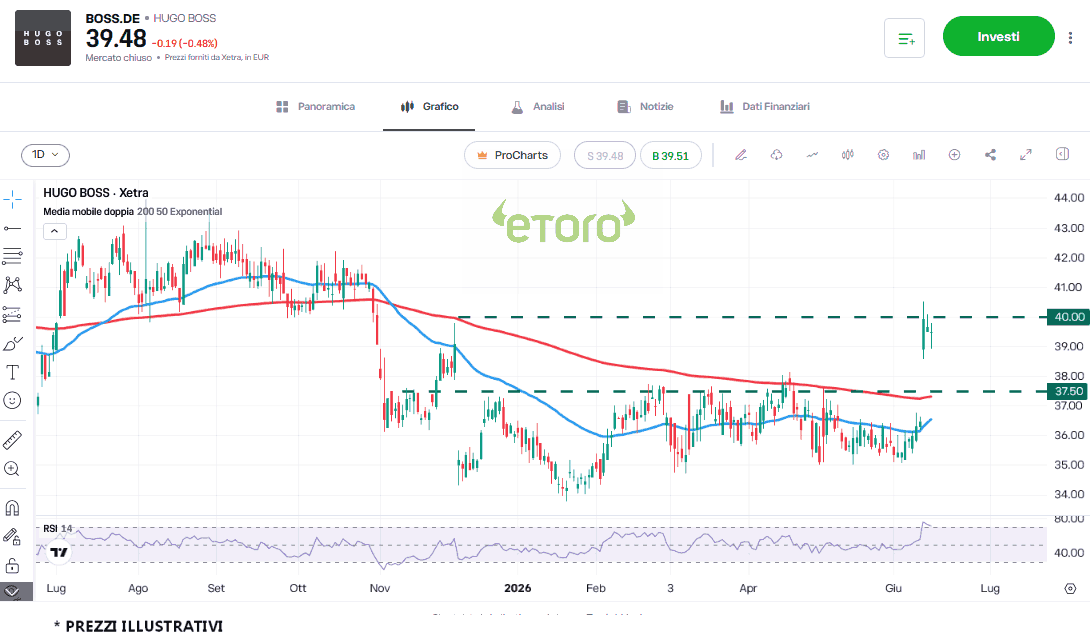
Task: Switch to the Panoramica tab
Action: (x=316, y=106)
